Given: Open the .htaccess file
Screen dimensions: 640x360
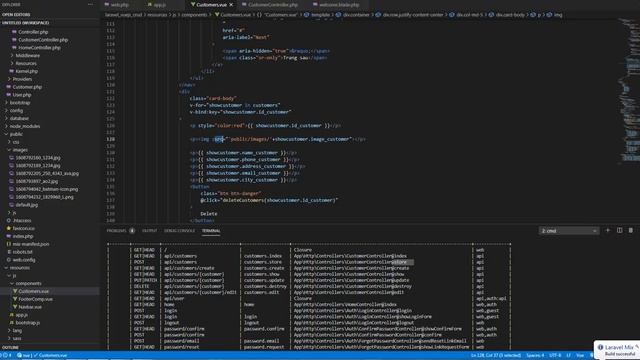Looking at the screenshot, I should (x=22, y=220).
